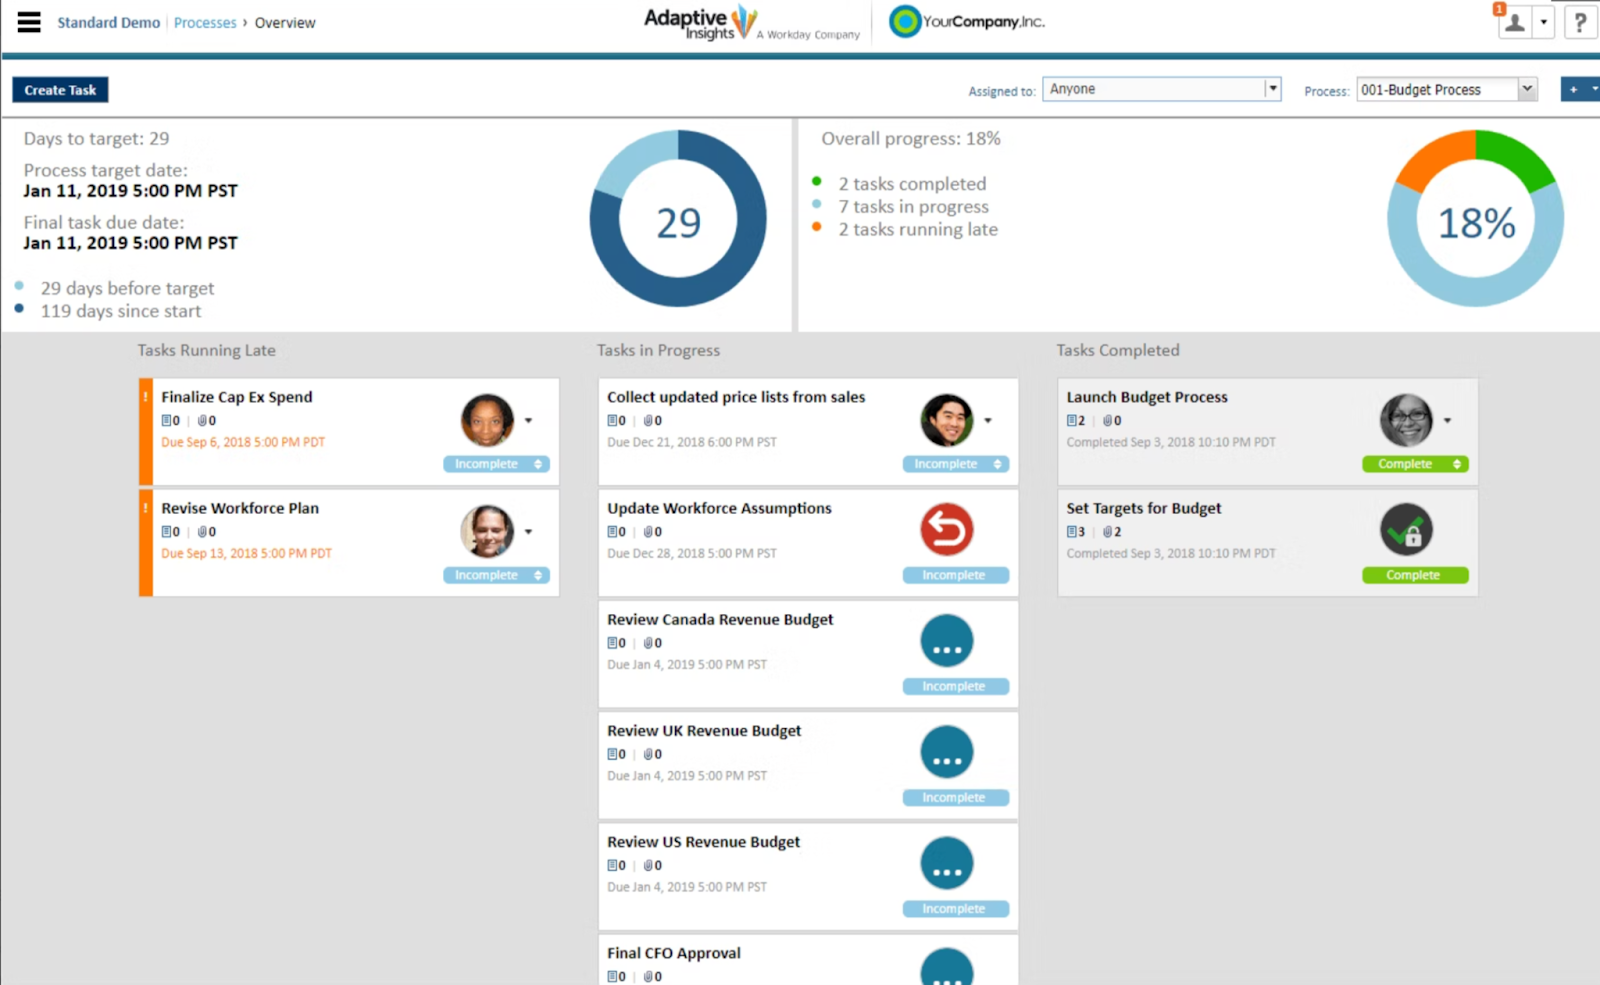Click the blue plus add button
The image size is (1600, 985).
point(1574,89)
